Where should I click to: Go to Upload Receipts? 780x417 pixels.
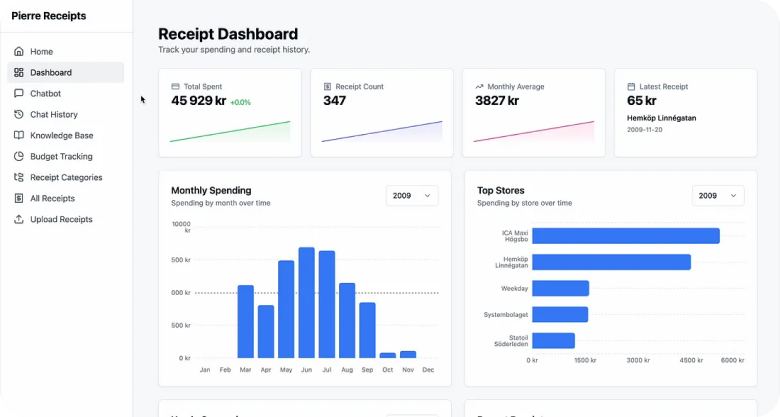[66, 219]
